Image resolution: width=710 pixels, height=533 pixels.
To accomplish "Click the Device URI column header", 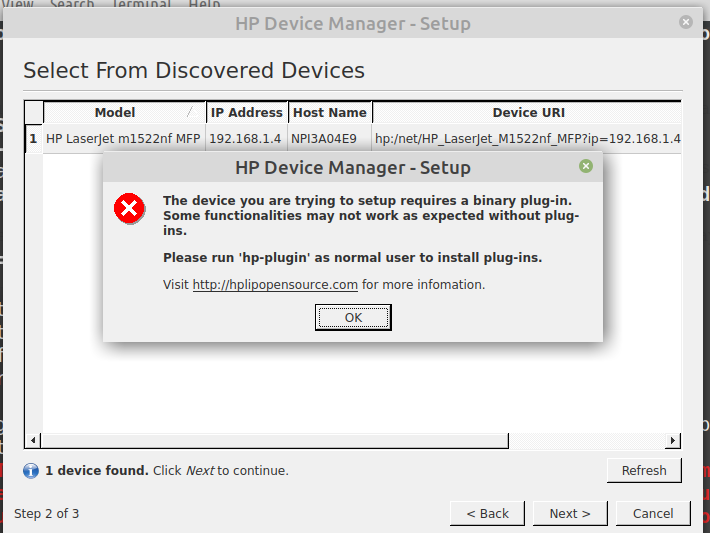I will 527,113.
